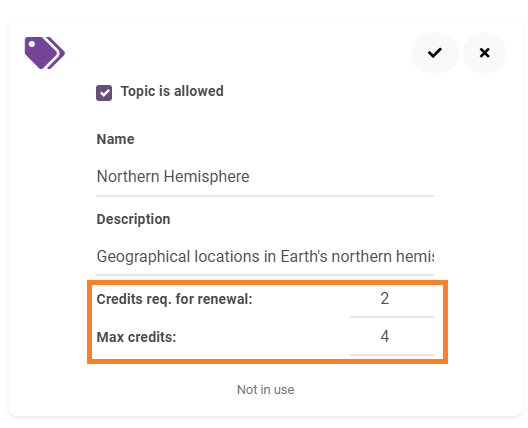Click the Name field label
The image size is (528, 428).
pos(116,139)
